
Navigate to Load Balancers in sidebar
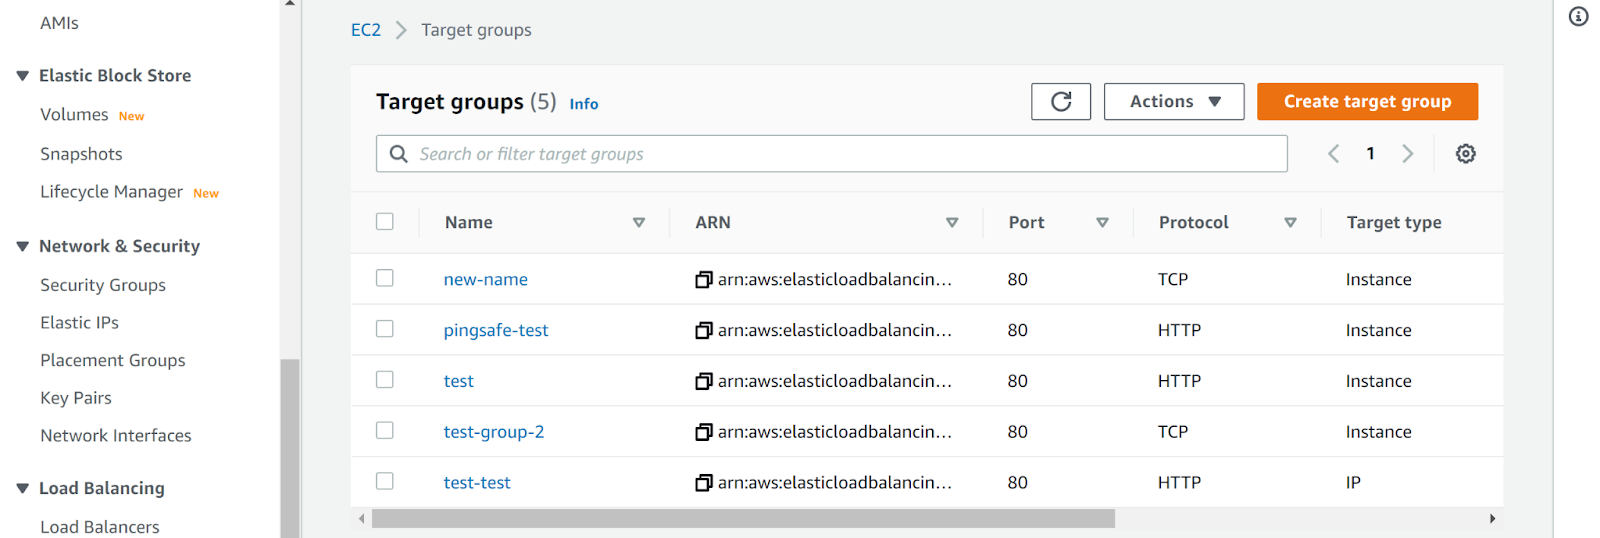pyautogui.click(x=100, y=527)
